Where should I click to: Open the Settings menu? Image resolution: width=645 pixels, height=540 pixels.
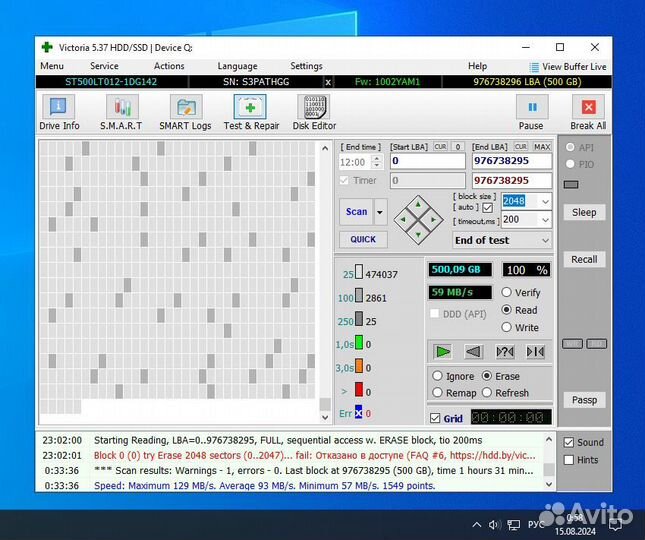(306, 66)
